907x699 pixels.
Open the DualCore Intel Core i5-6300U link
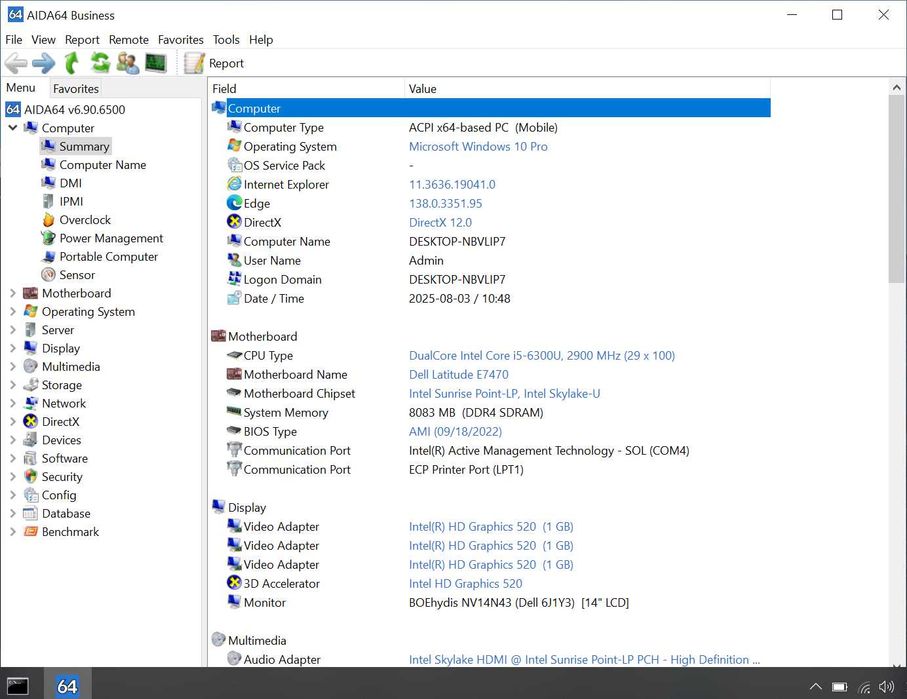[542, 355]
